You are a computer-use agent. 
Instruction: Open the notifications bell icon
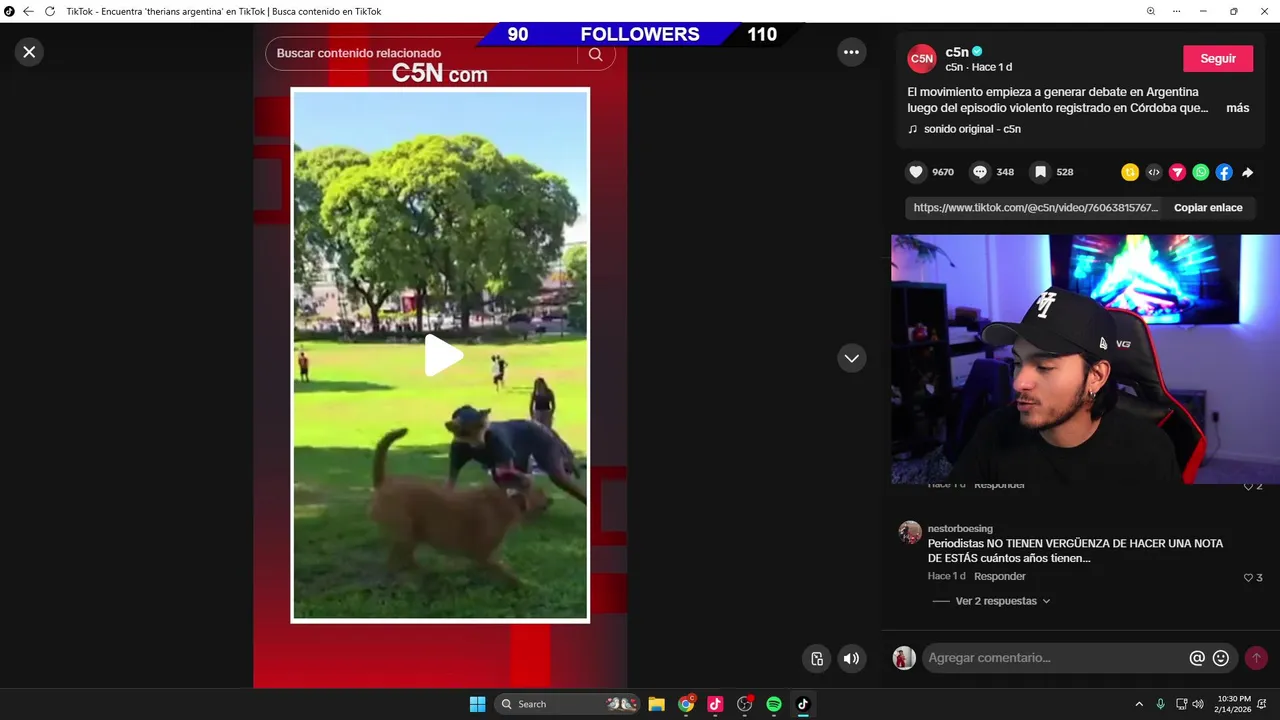pos(1262,704)
